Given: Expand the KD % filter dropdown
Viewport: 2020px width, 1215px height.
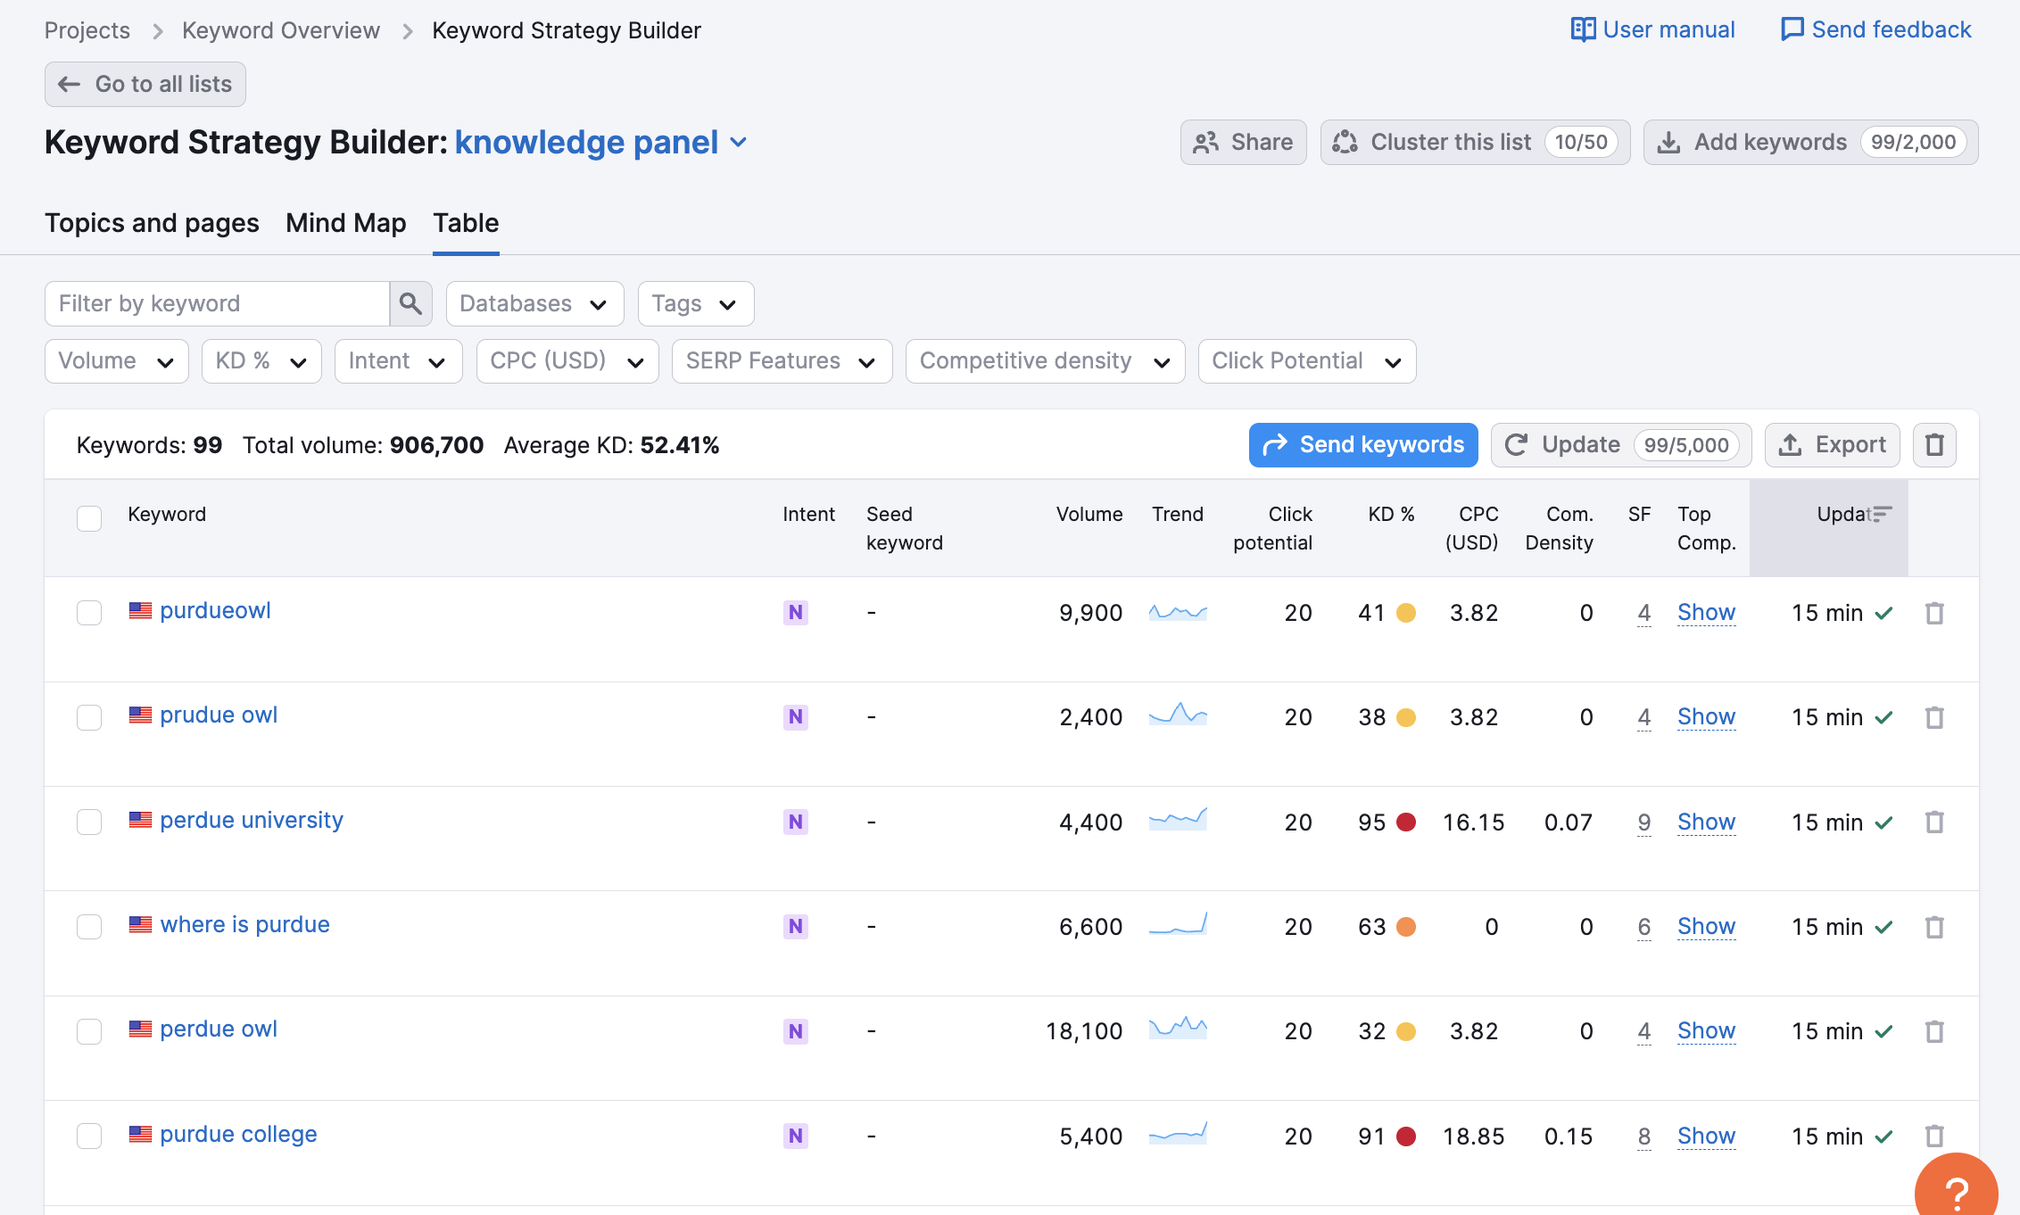Looking at the screenshot, I should pyautogui.click(x=261, y=361).
